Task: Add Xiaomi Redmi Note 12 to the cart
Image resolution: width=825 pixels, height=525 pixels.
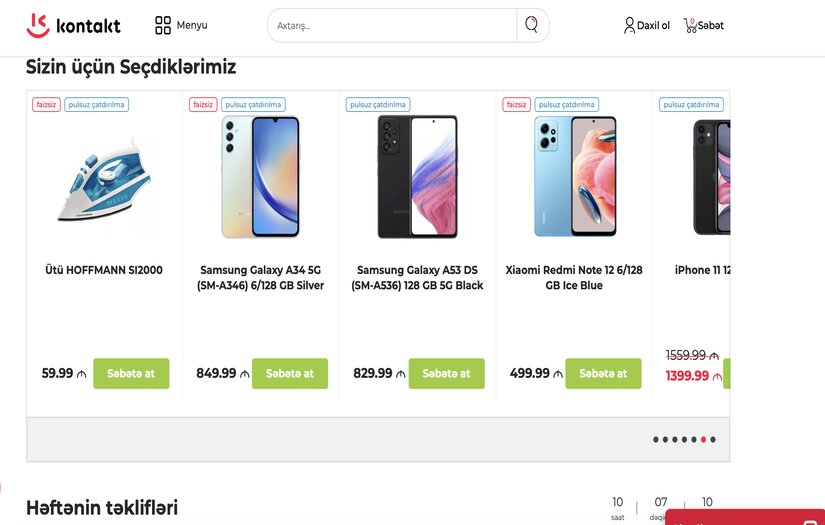Action: pyautogui.click(x=603, y=373)
